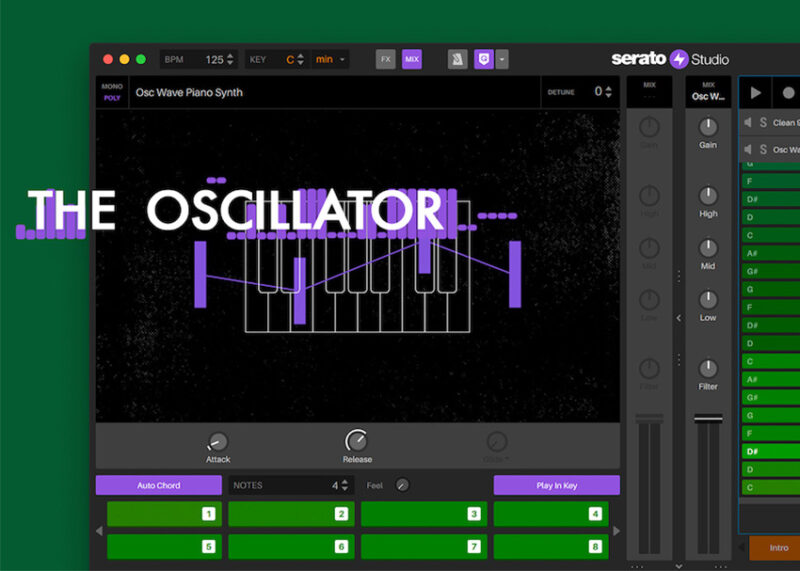This screenshot has height=571, width=800.
Task: Trigger pad number 5
Action: [164, 547]
